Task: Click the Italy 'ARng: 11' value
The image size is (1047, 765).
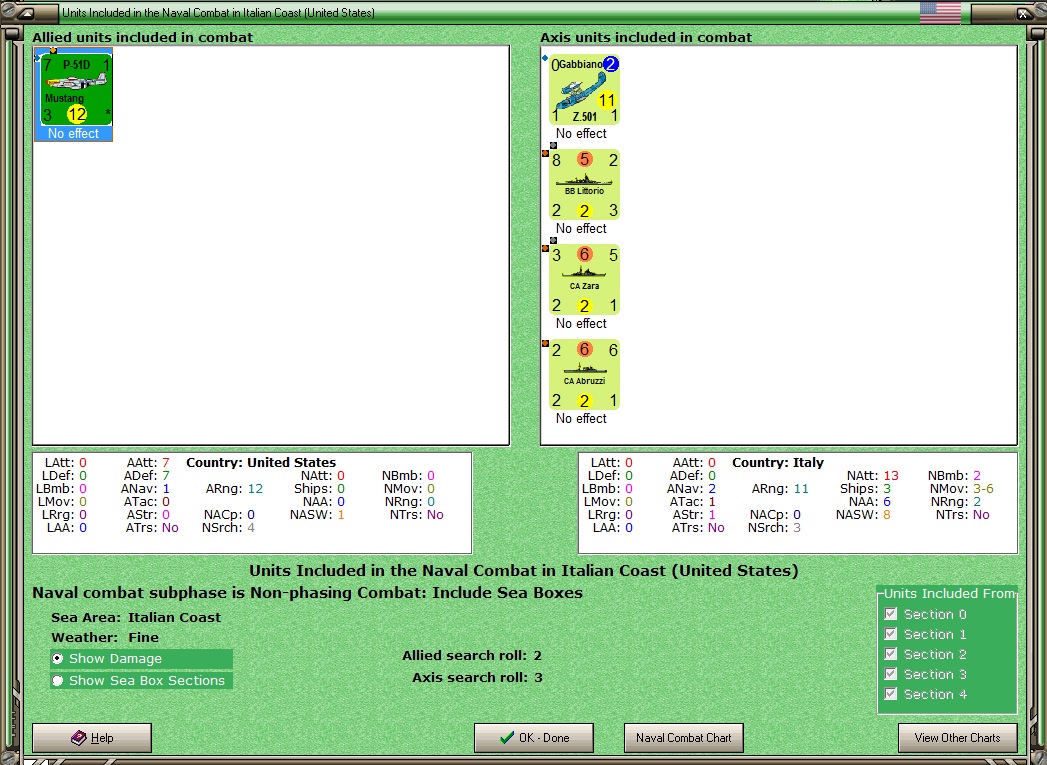Action: tap(801, 489)
